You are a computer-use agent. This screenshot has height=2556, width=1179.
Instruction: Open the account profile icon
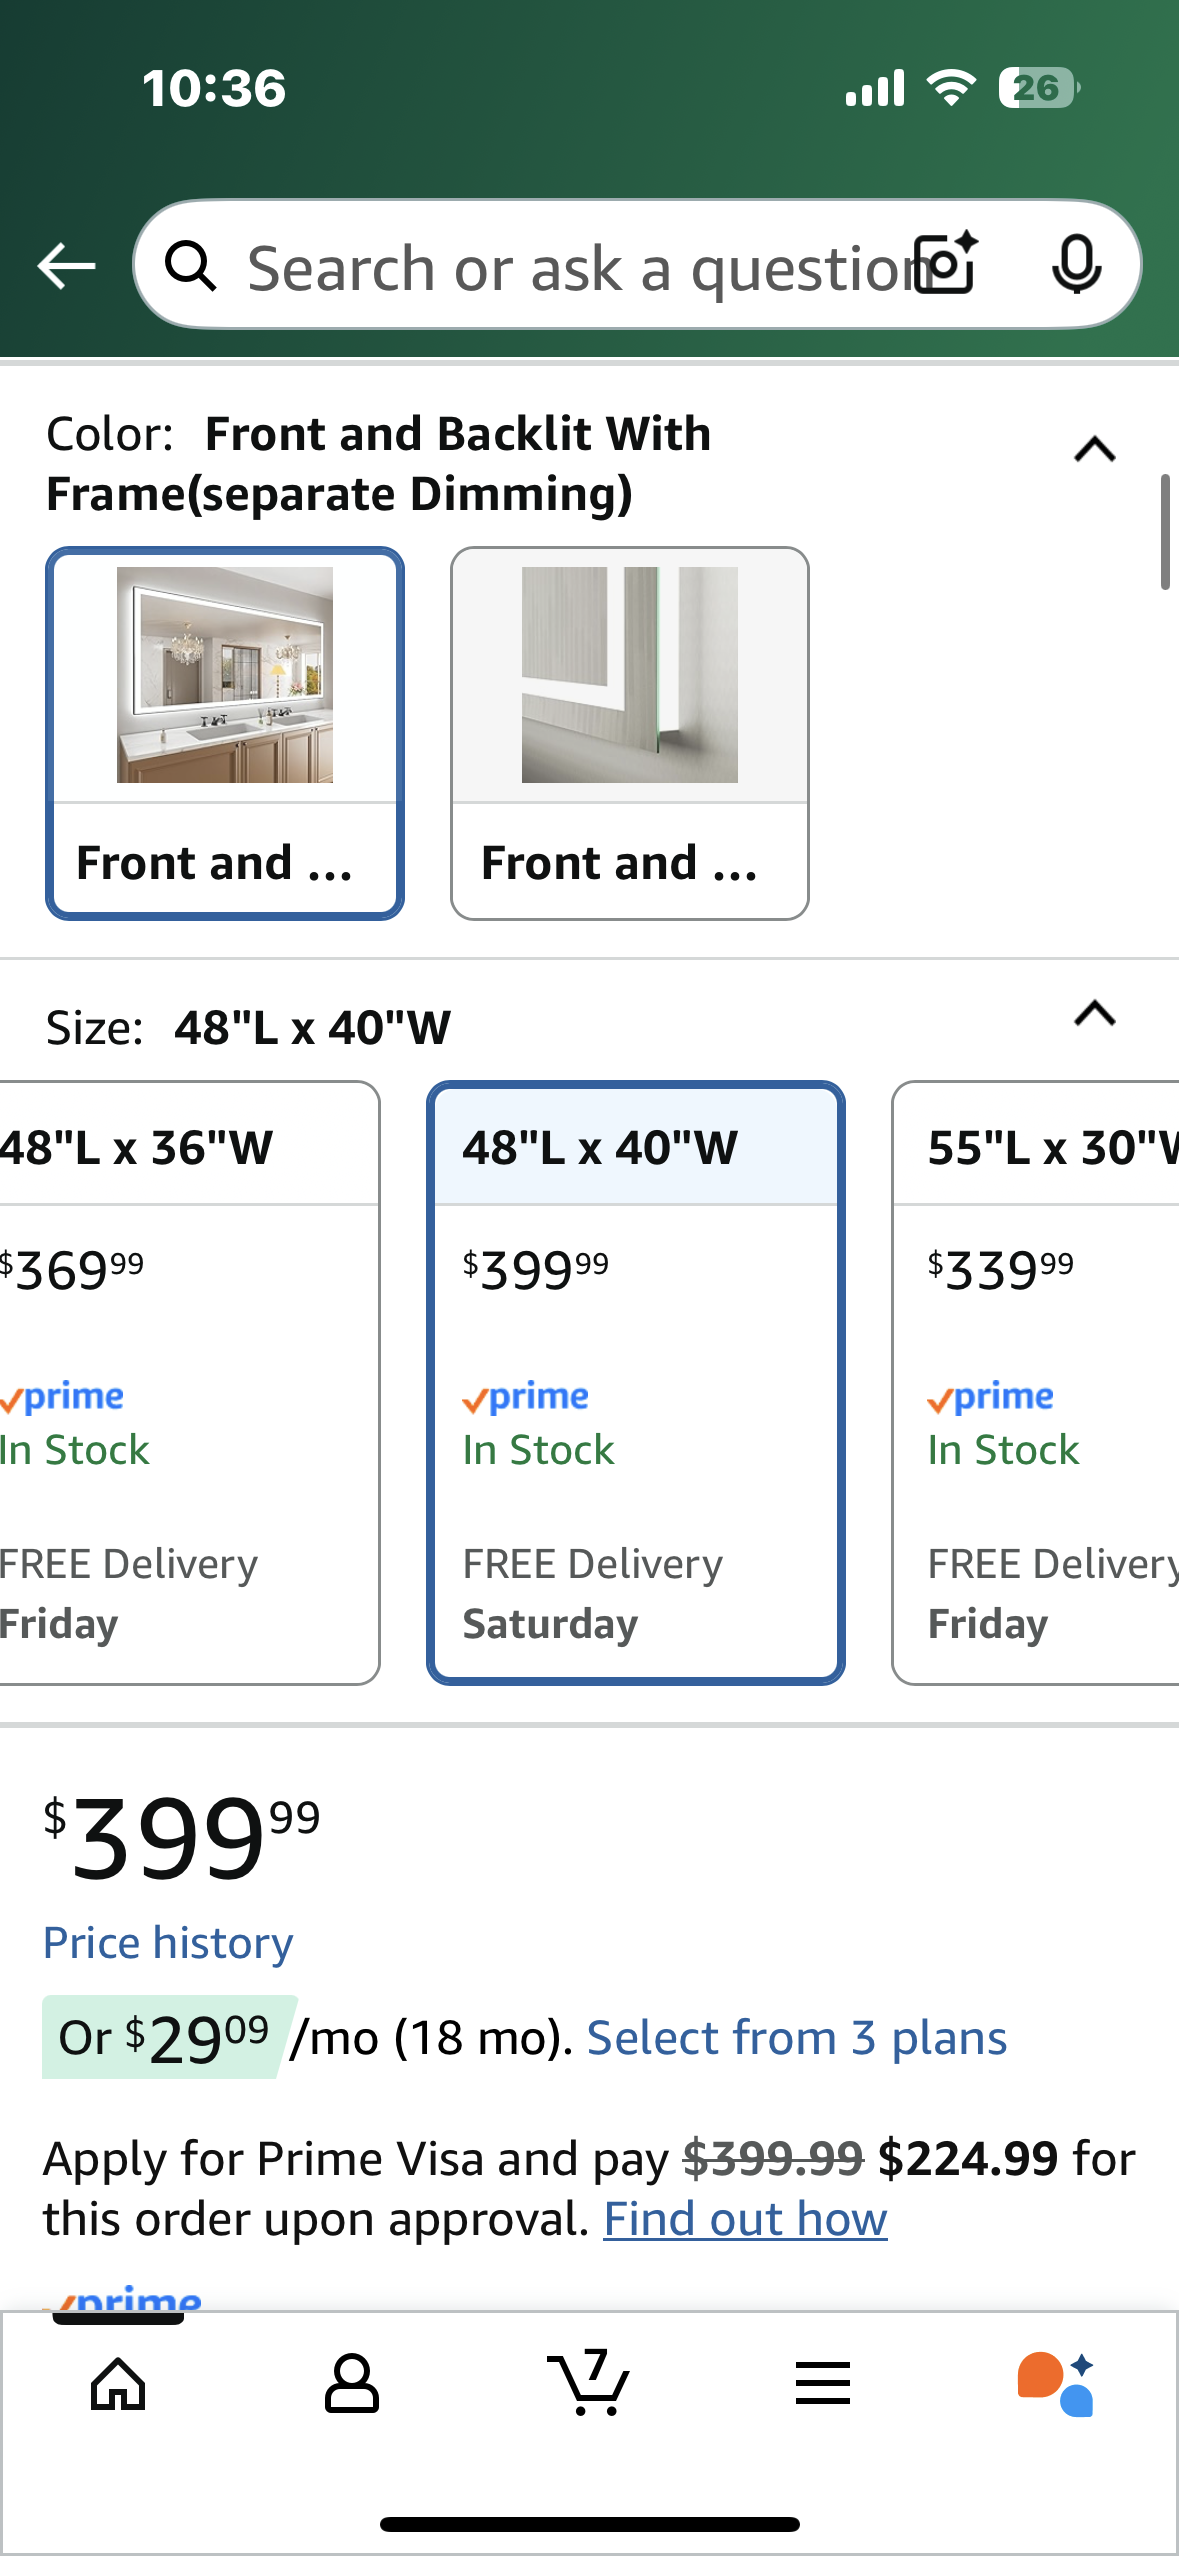[351, 2384]
